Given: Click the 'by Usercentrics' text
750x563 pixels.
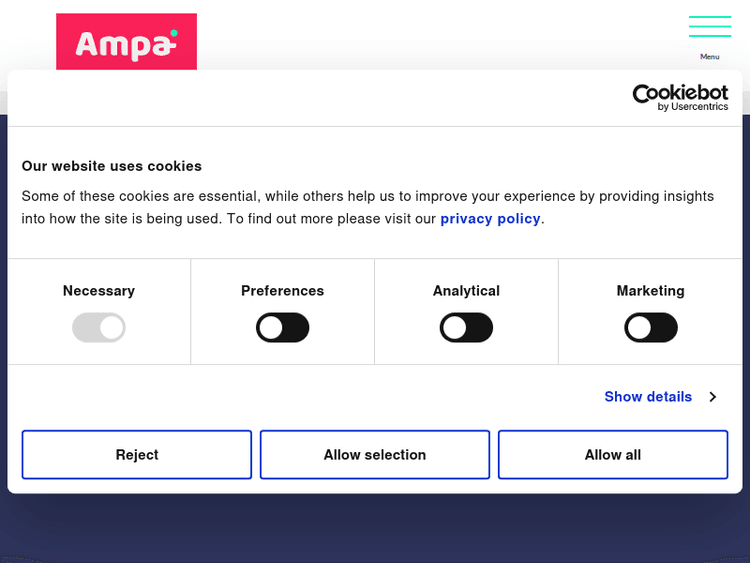Looking at the screenshot, I should tap(693, 107).
